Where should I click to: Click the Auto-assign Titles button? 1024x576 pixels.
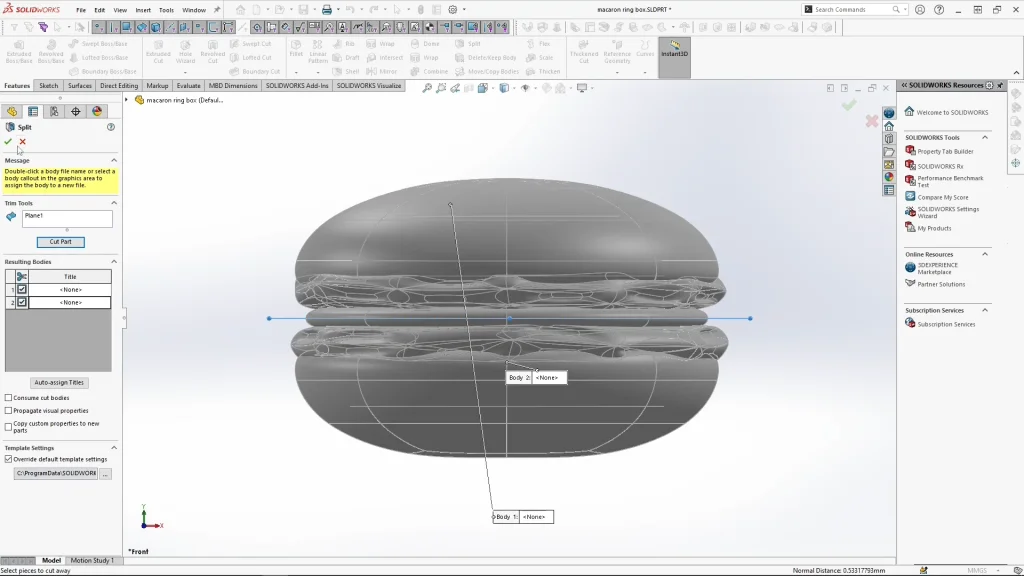(60, 383)
